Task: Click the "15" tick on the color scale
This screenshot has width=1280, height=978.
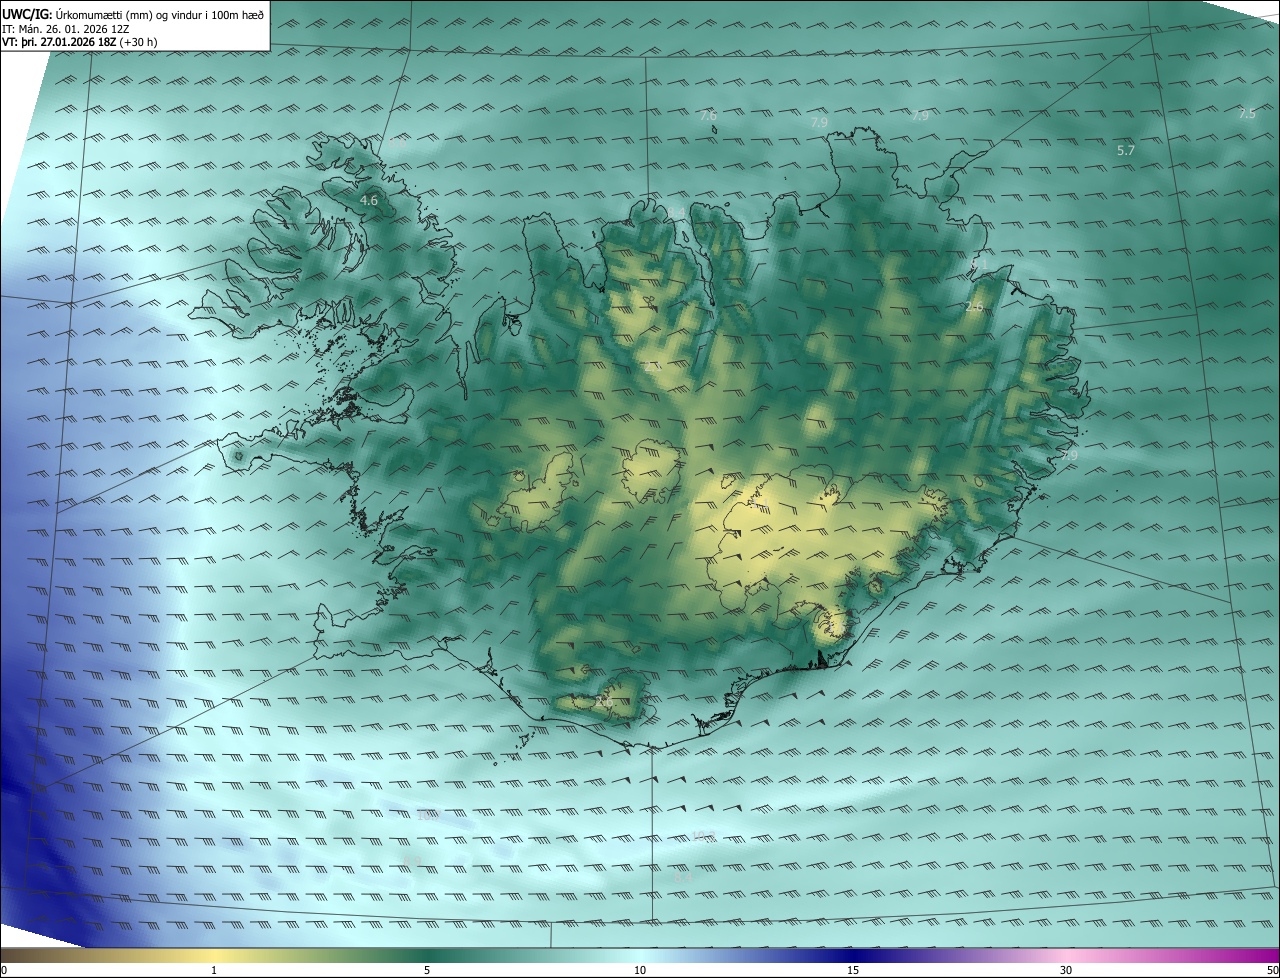Action: pyautogui.click(x=853, y=970)
